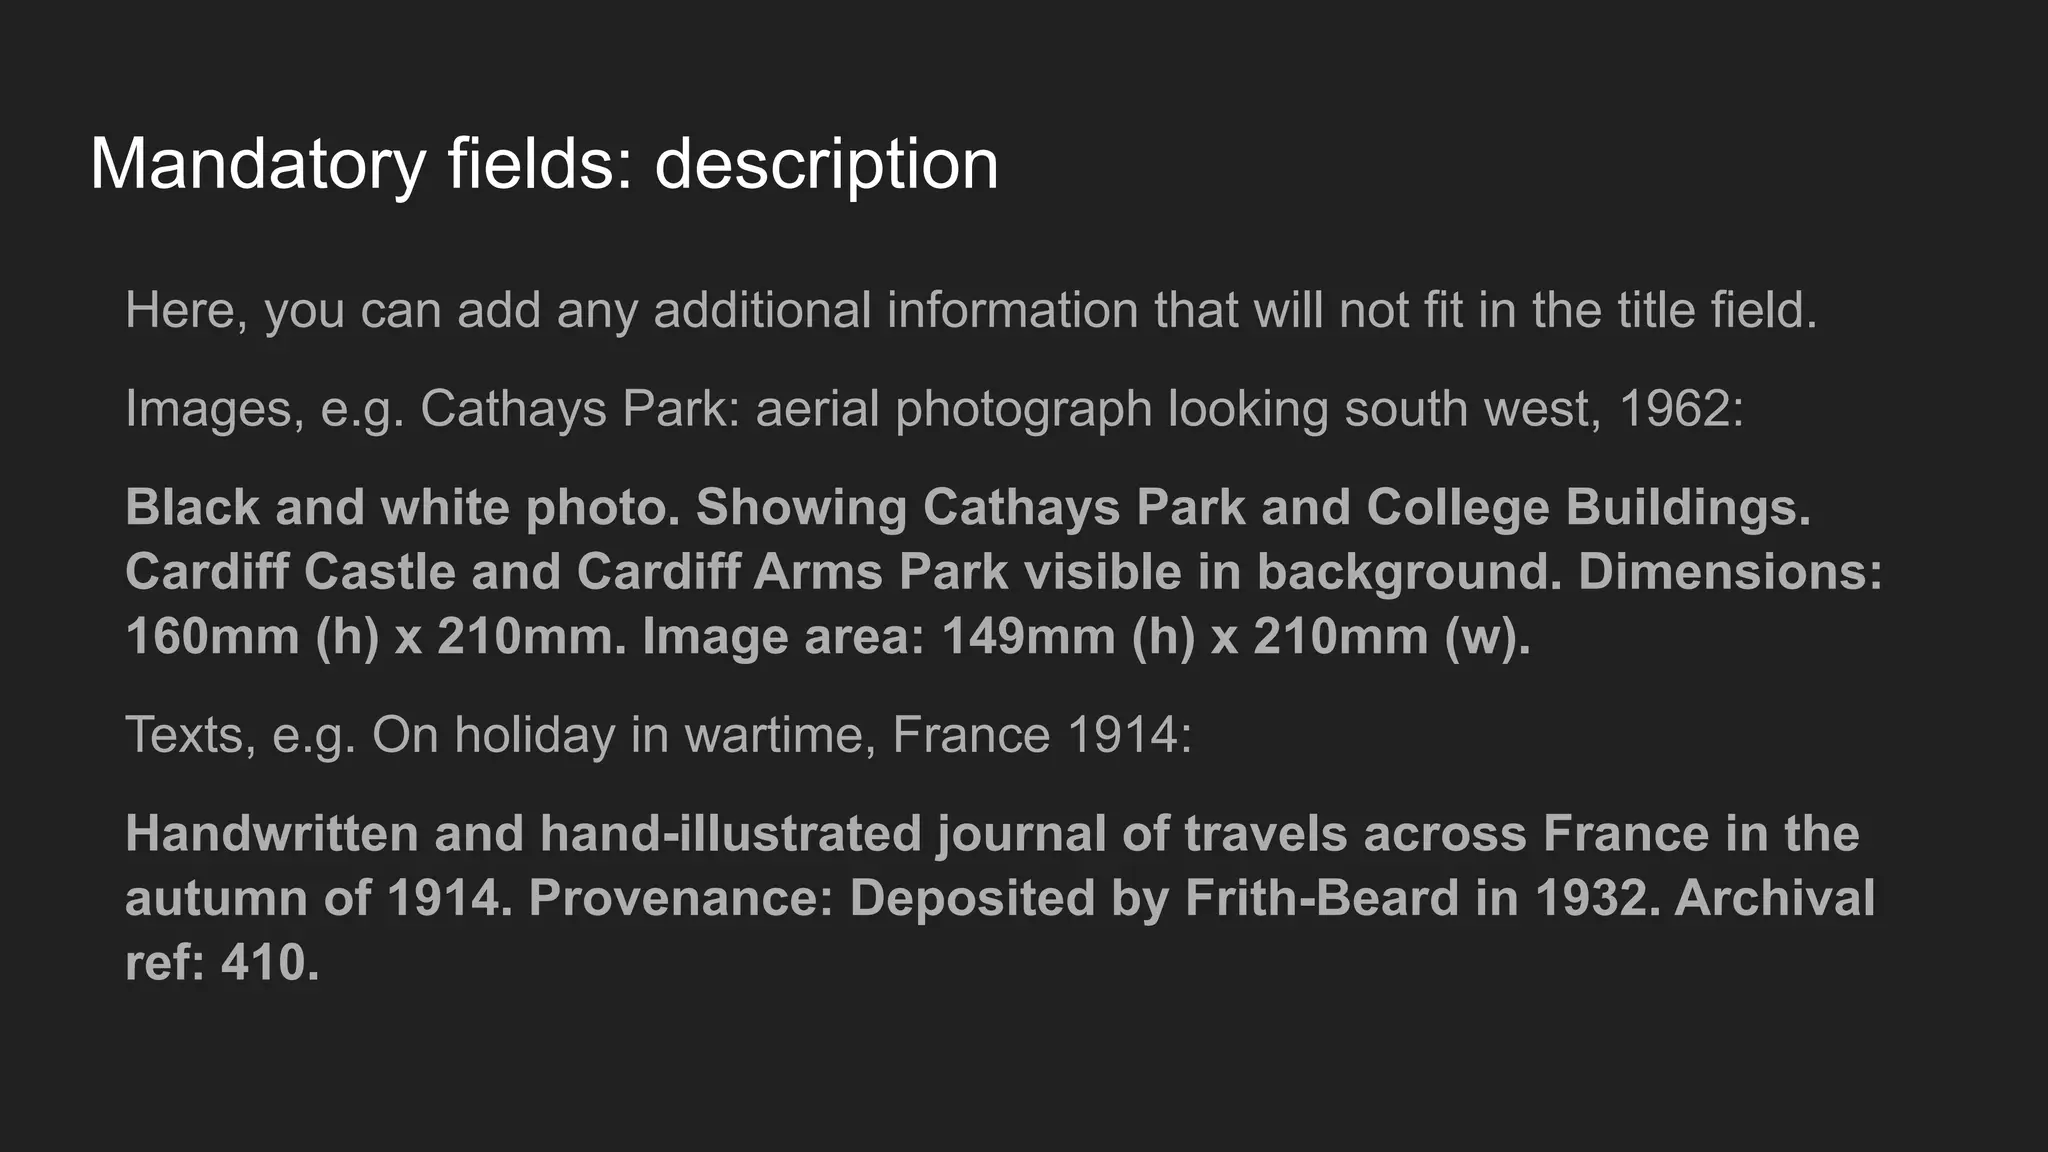
Task: Click the 'College Buildings.' phrase
Action: coord(1588,507)
